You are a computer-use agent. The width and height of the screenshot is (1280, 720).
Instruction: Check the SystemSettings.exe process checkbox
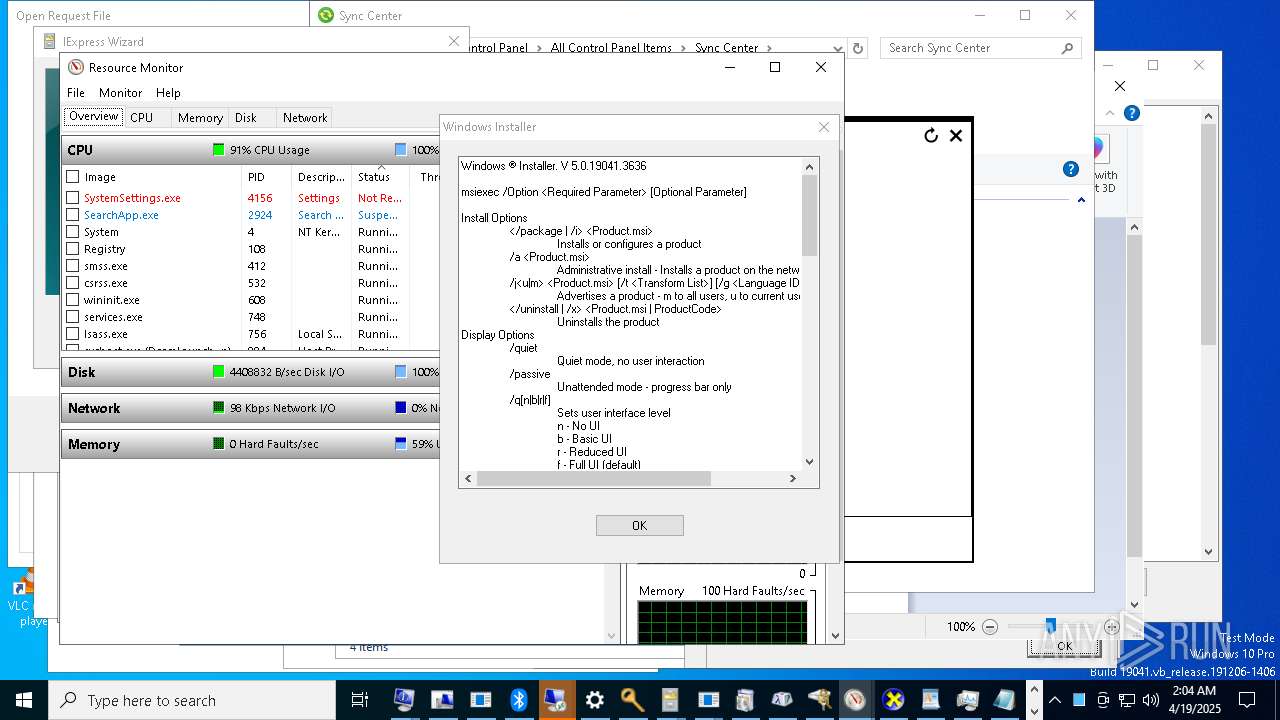[72, 198]
